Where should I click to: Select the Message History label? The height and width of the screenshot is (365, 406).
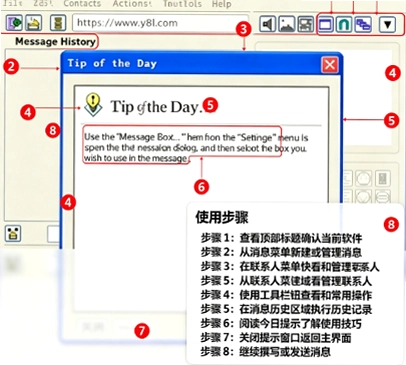[55, 41]
